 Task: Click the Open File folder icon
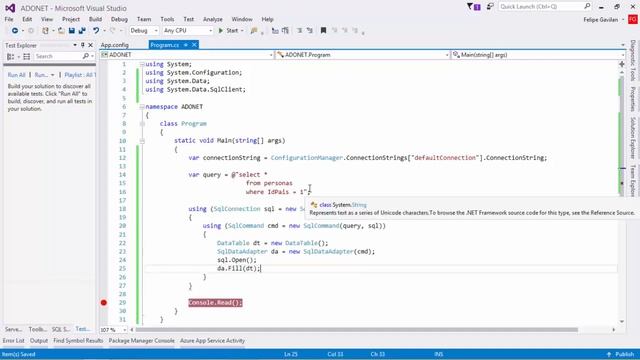61,31
